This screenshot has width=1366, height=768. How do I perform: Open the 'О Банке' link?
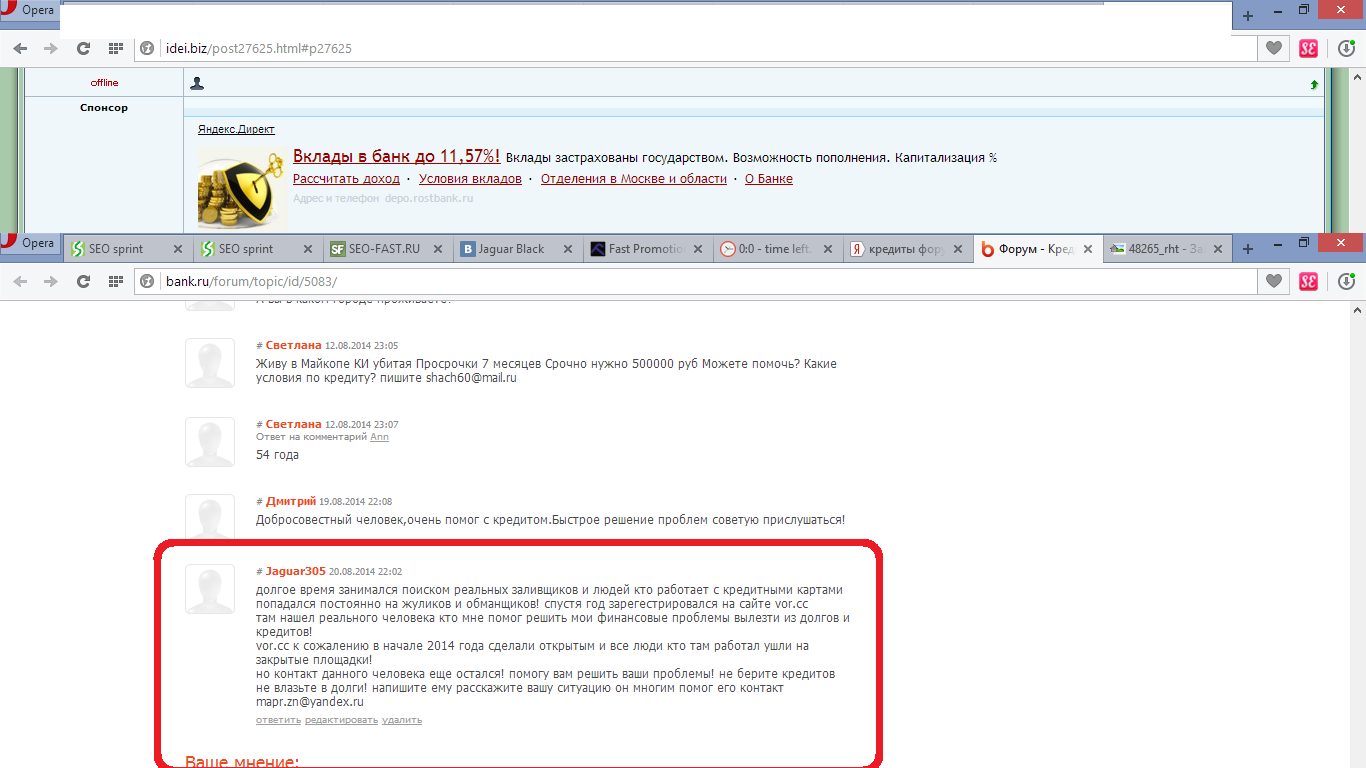[x=769, y=179]
